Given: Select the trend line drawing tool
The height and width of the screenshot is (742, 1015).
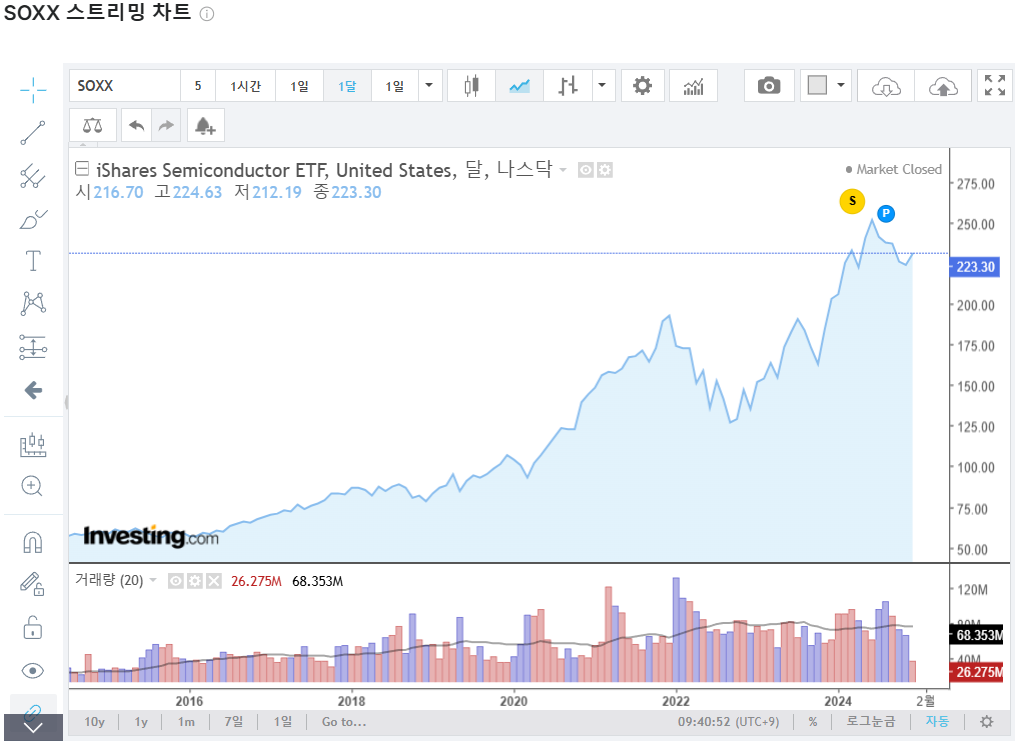Looking at the screenshot, I should [33, 133].
